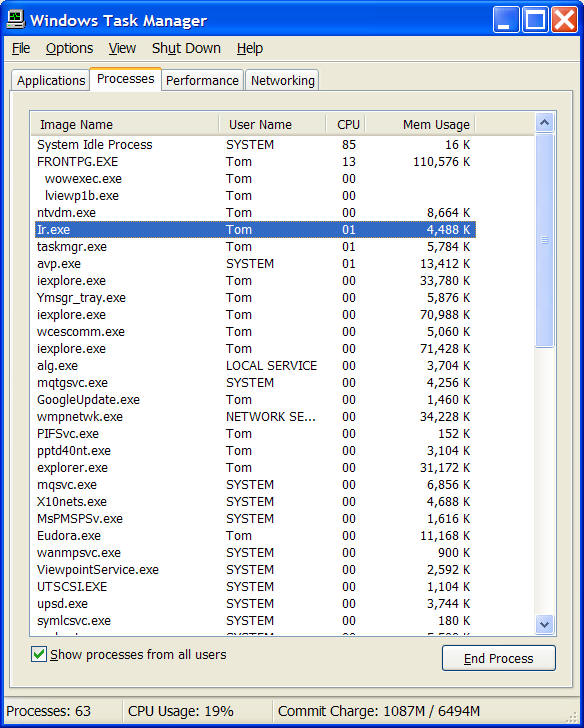Viewport: 584px width, 728px height.
Task: Click the 110,576 K memory value
Action: 441,162
